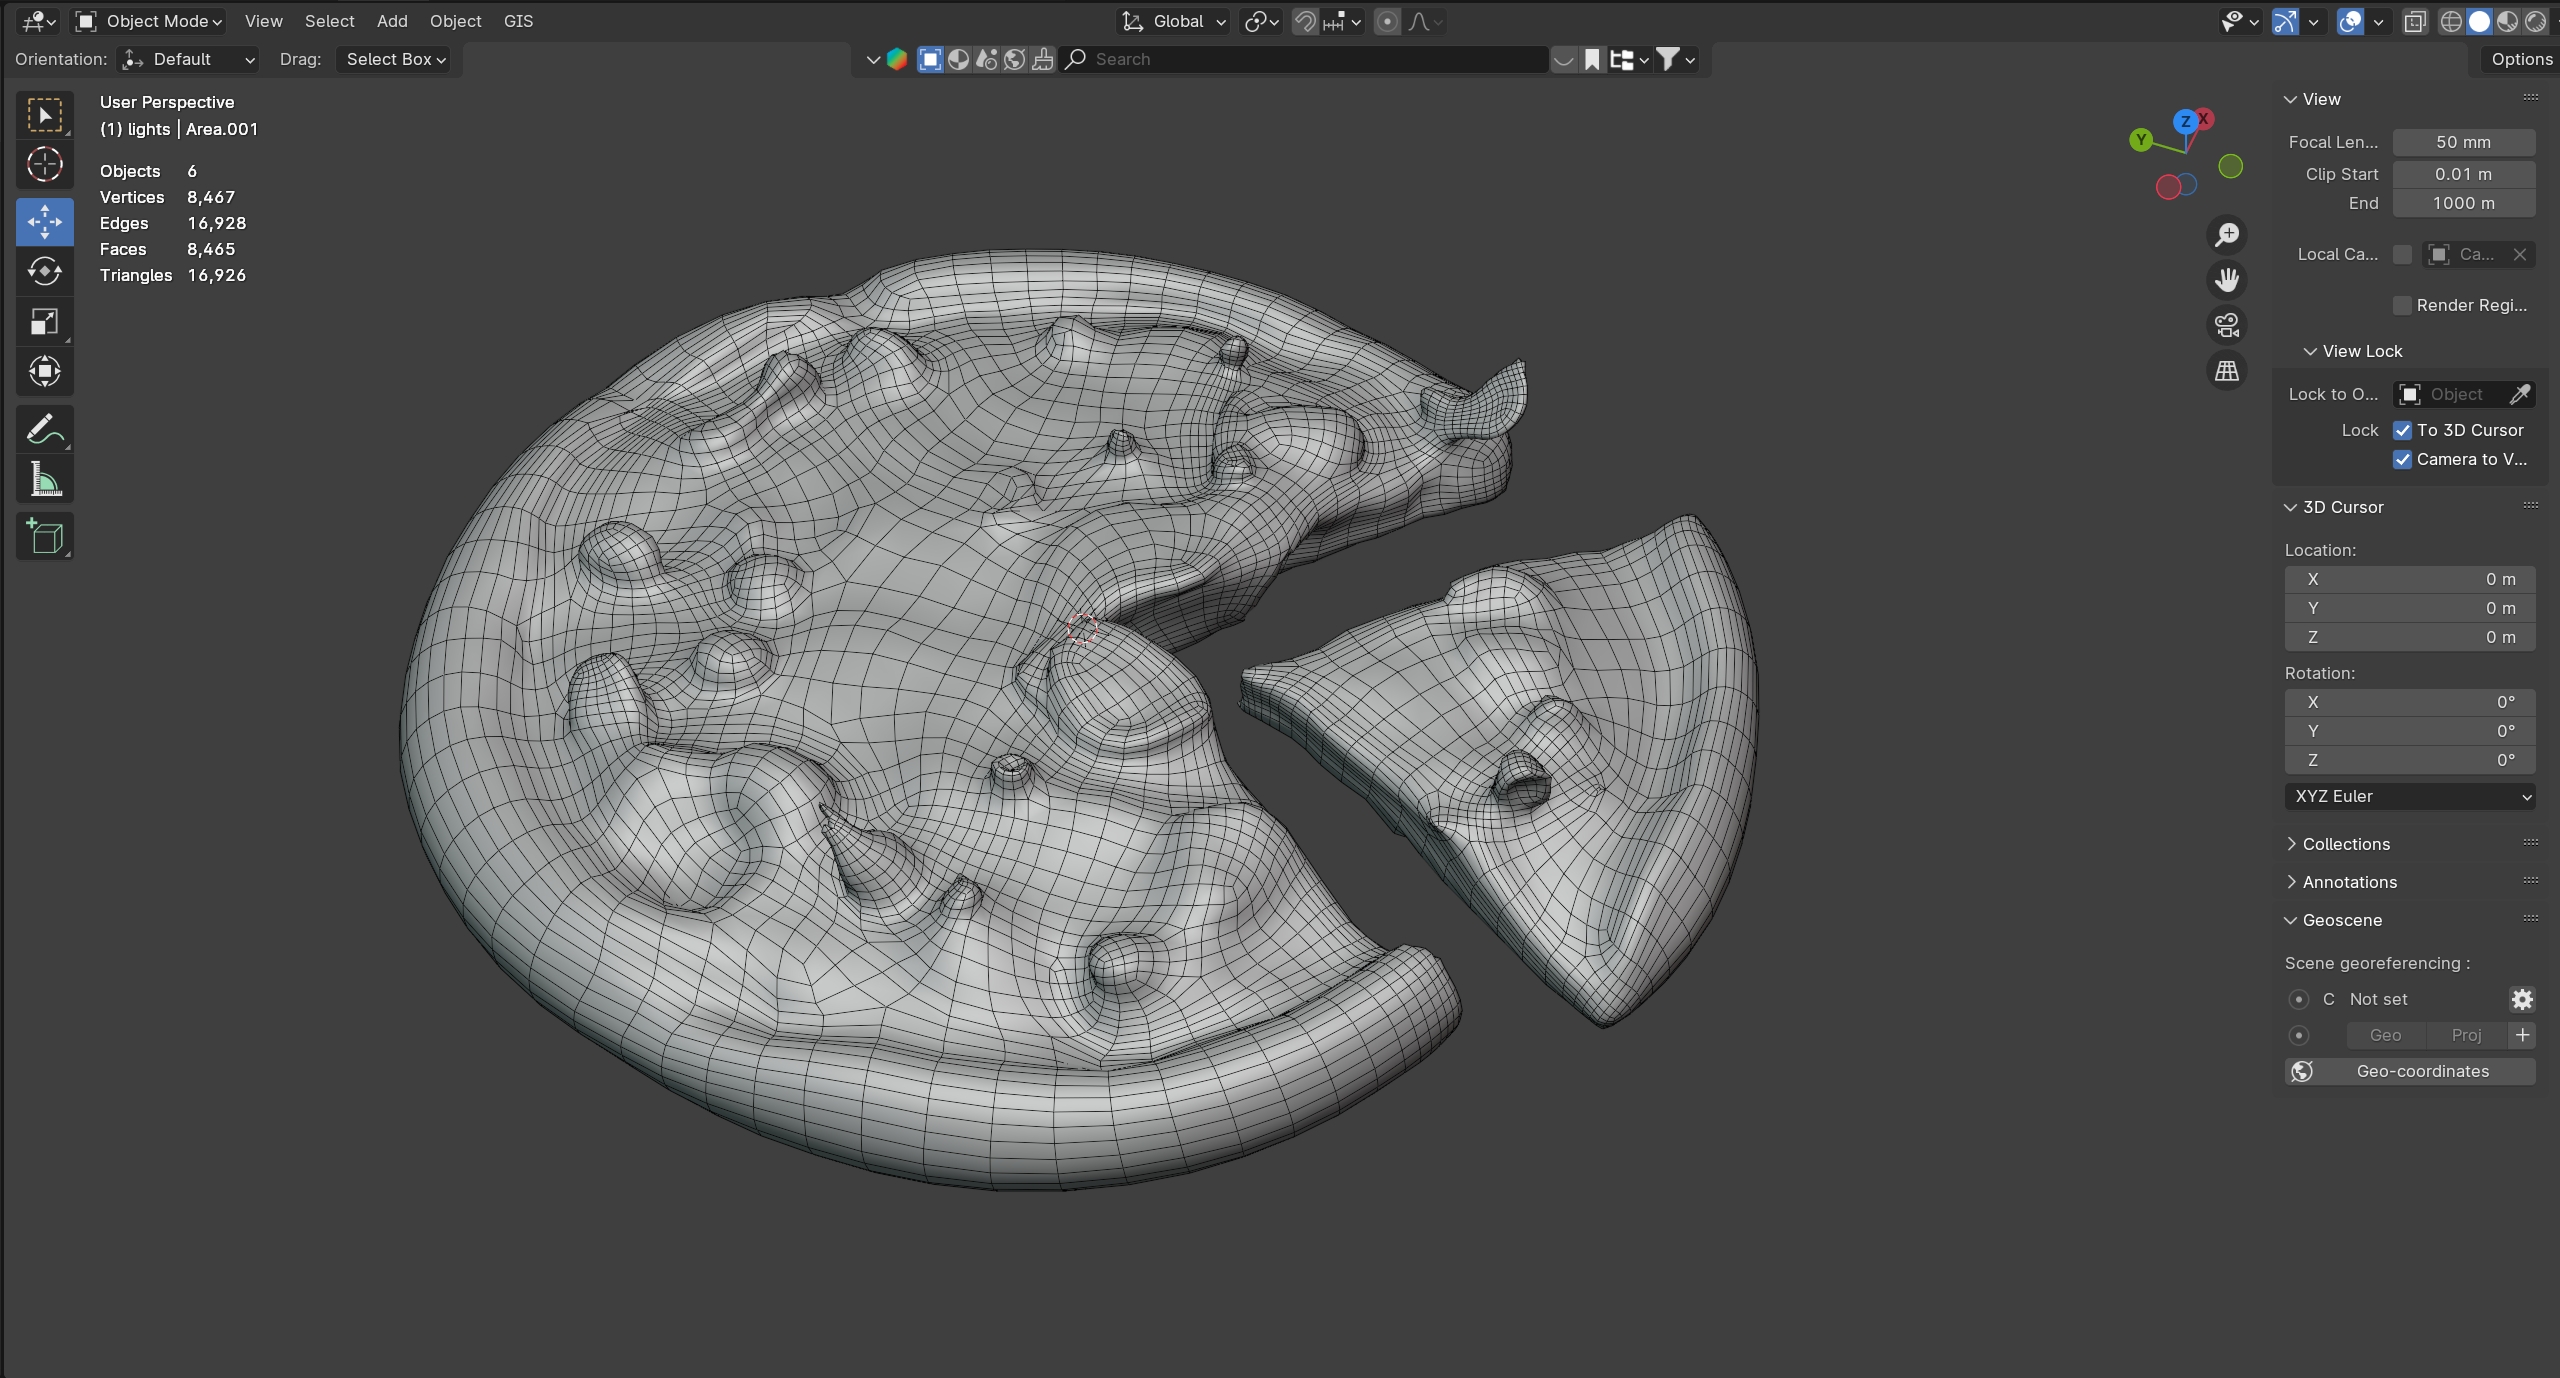Screen dimensions: 2560x1378
Task: Uncheck Lock To 3D Cursor
Action: (2402, 430)
